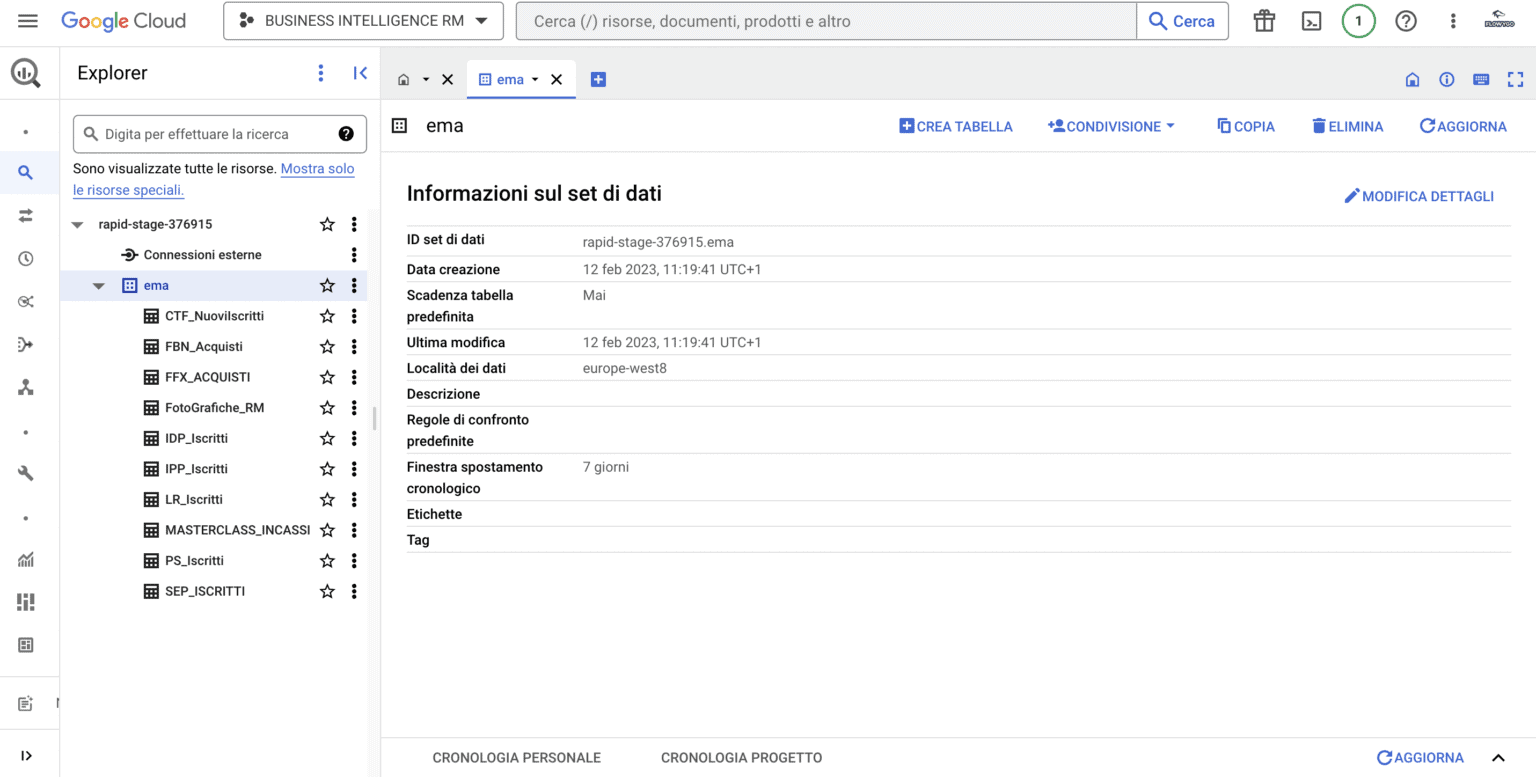Star the CTF_Nuoviscritti table
This screenshot has height=777, width=1536.
327,315
